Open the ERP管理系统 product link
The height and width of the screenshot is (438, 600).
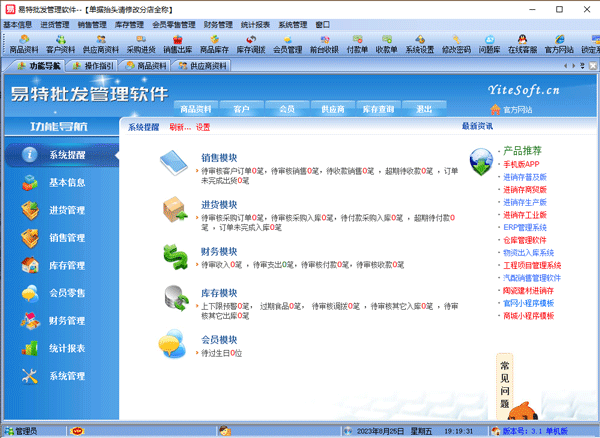(x=525, y=228)
